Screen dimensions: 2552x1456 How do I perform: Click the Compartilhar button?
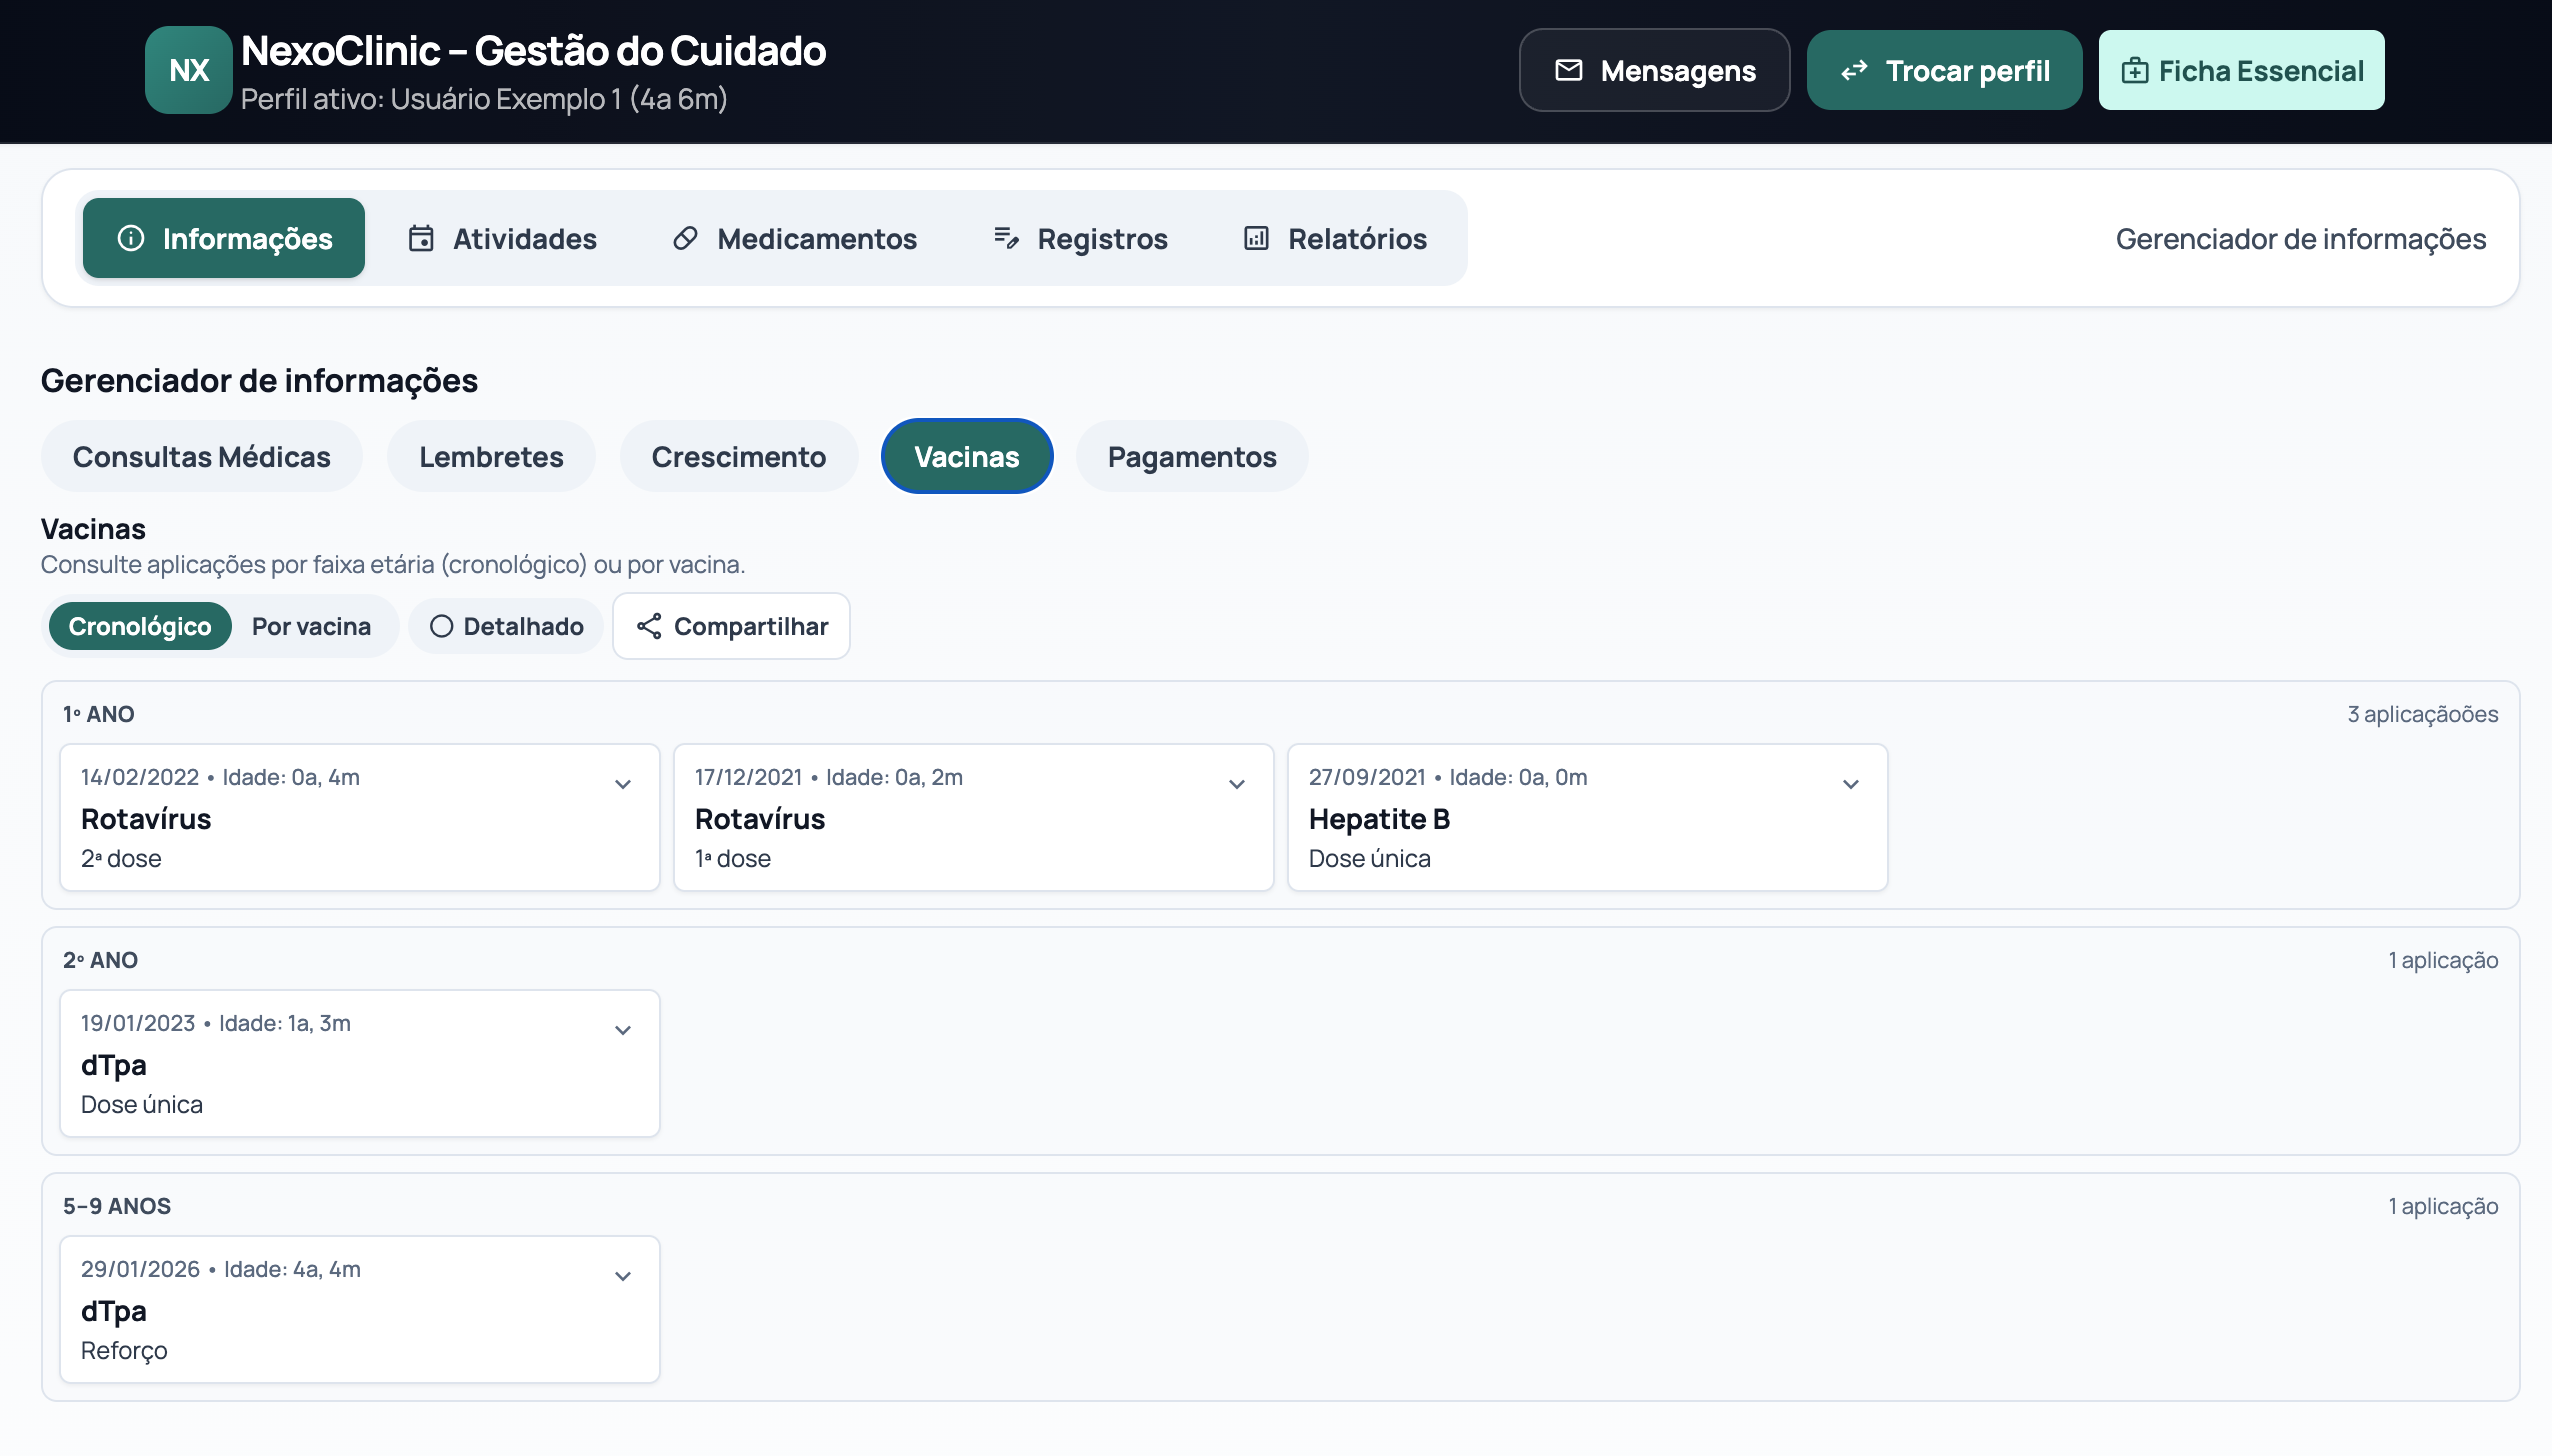pos(731,626)
